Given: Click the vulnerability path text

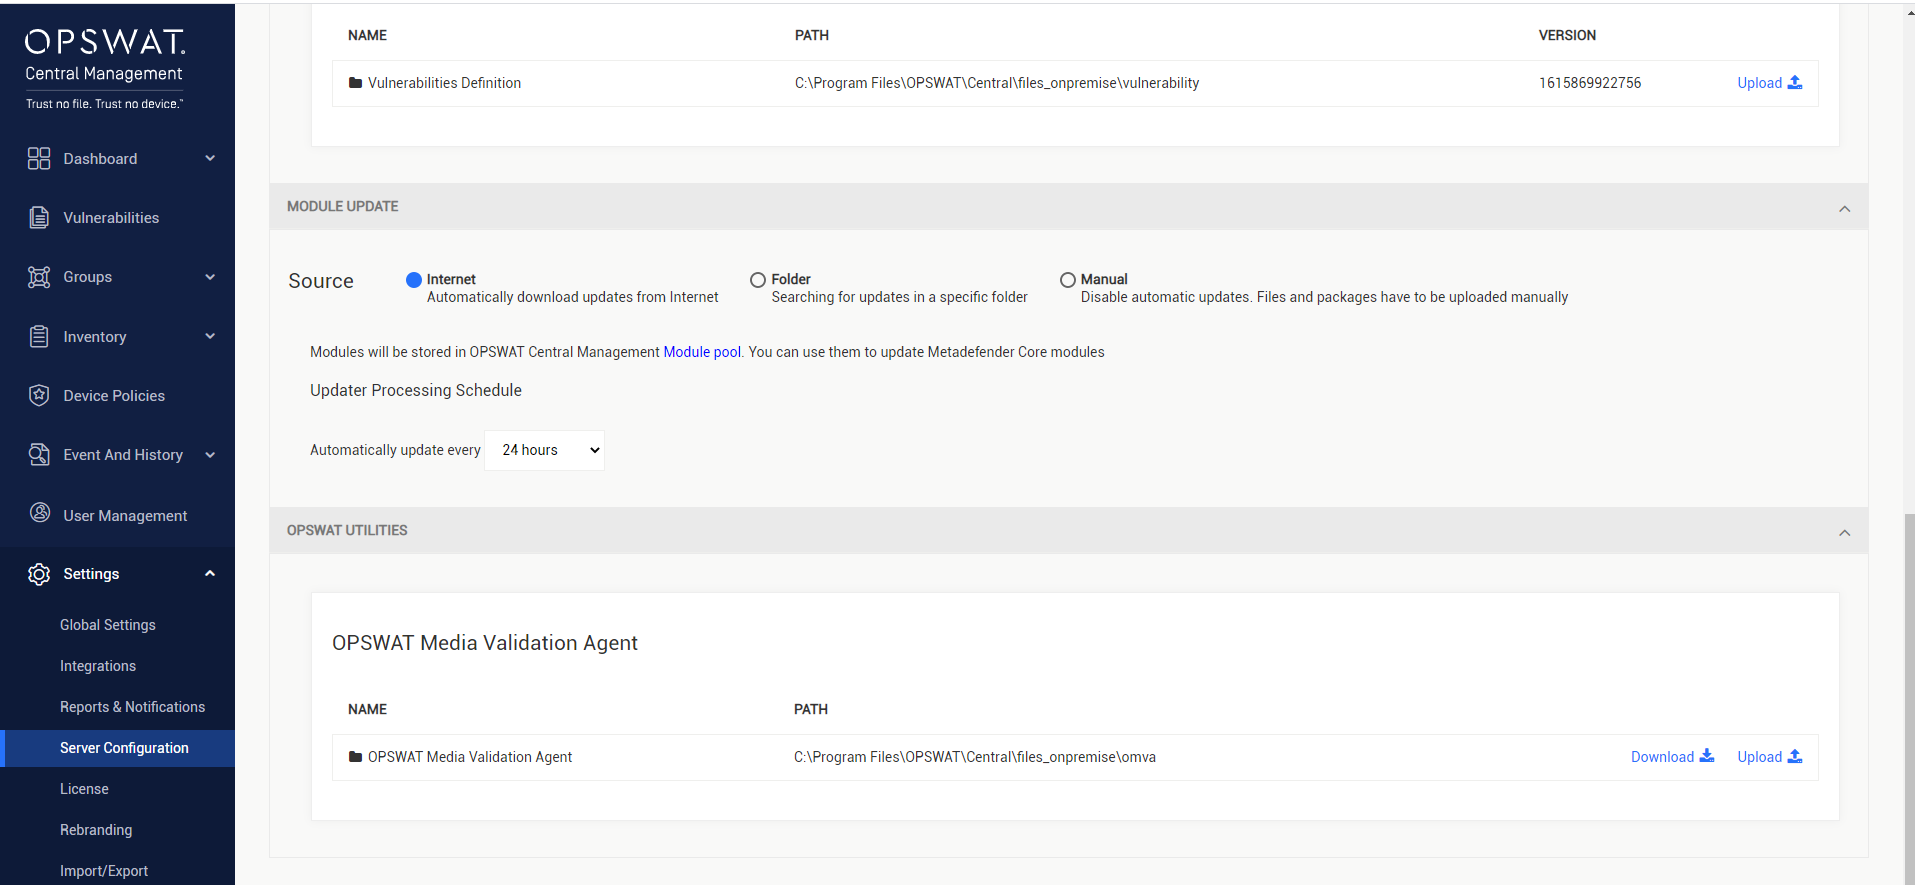Looking at the screenshot, I should [x=997, y=83].
